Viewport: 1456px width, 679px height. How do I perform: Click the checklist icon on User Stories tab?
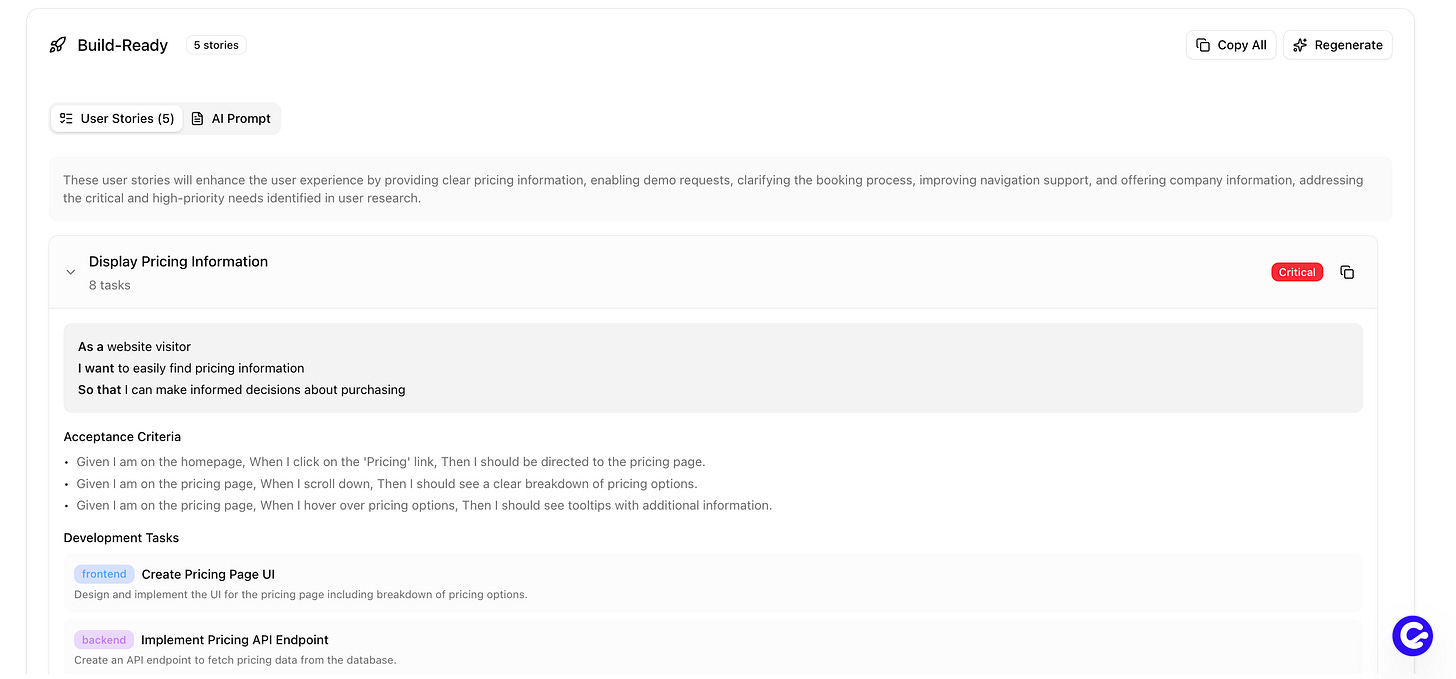click(66, 118)
